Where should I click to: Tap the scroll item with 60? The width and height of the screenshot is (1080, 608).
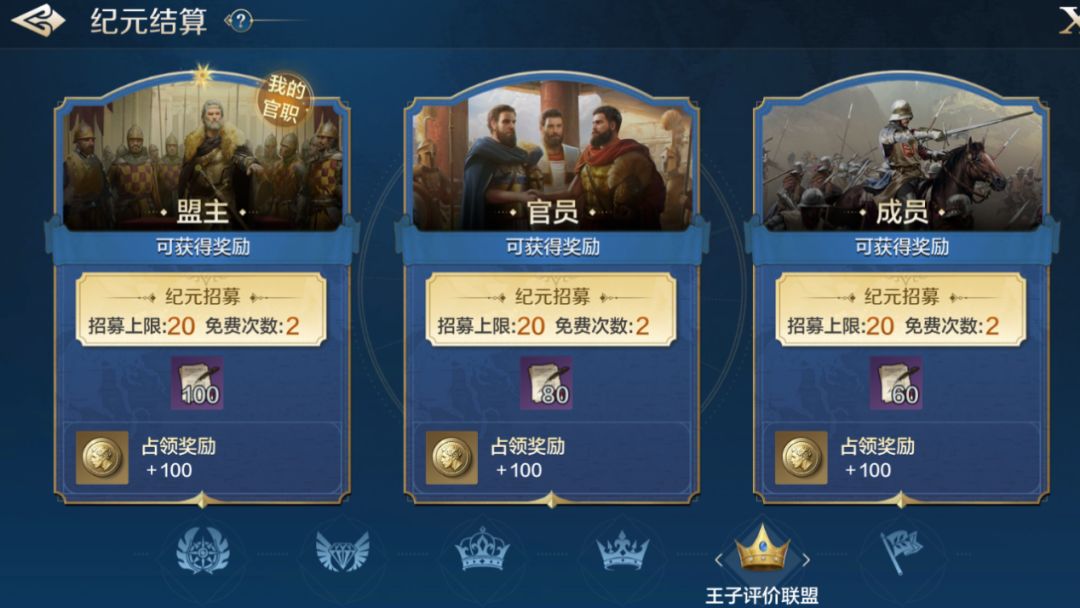click(x=895, y=383)
